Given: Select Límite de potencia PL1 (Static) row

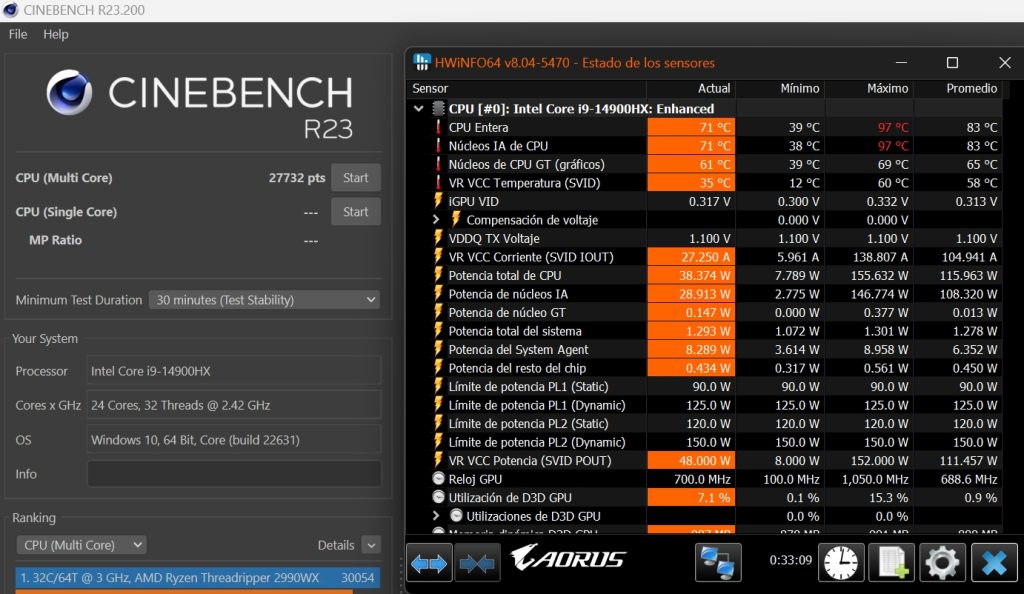Looking at the screenshot, I should [x=705, y=386].
